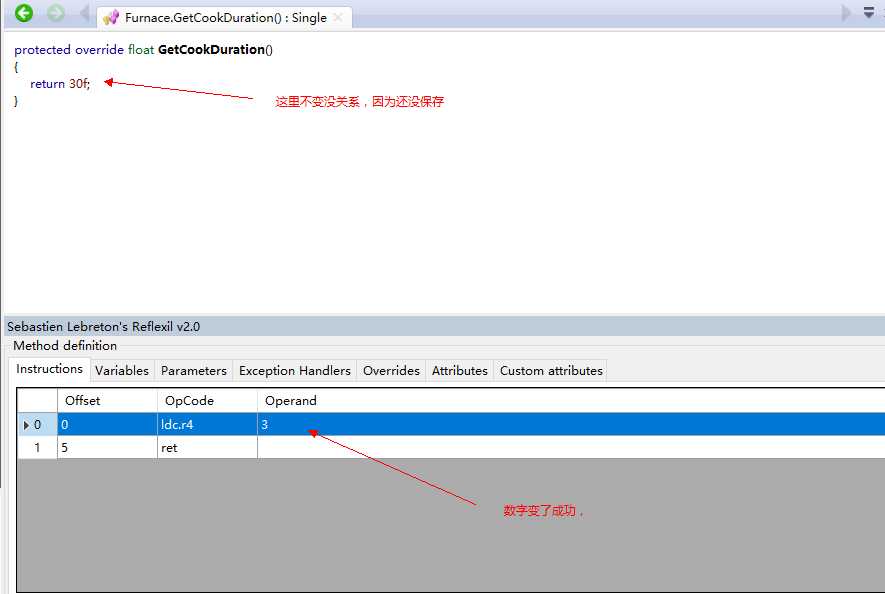Click the green Back navigation arrow
The image size is (885, 594).
pyautogui.click(x=24, y=14)
